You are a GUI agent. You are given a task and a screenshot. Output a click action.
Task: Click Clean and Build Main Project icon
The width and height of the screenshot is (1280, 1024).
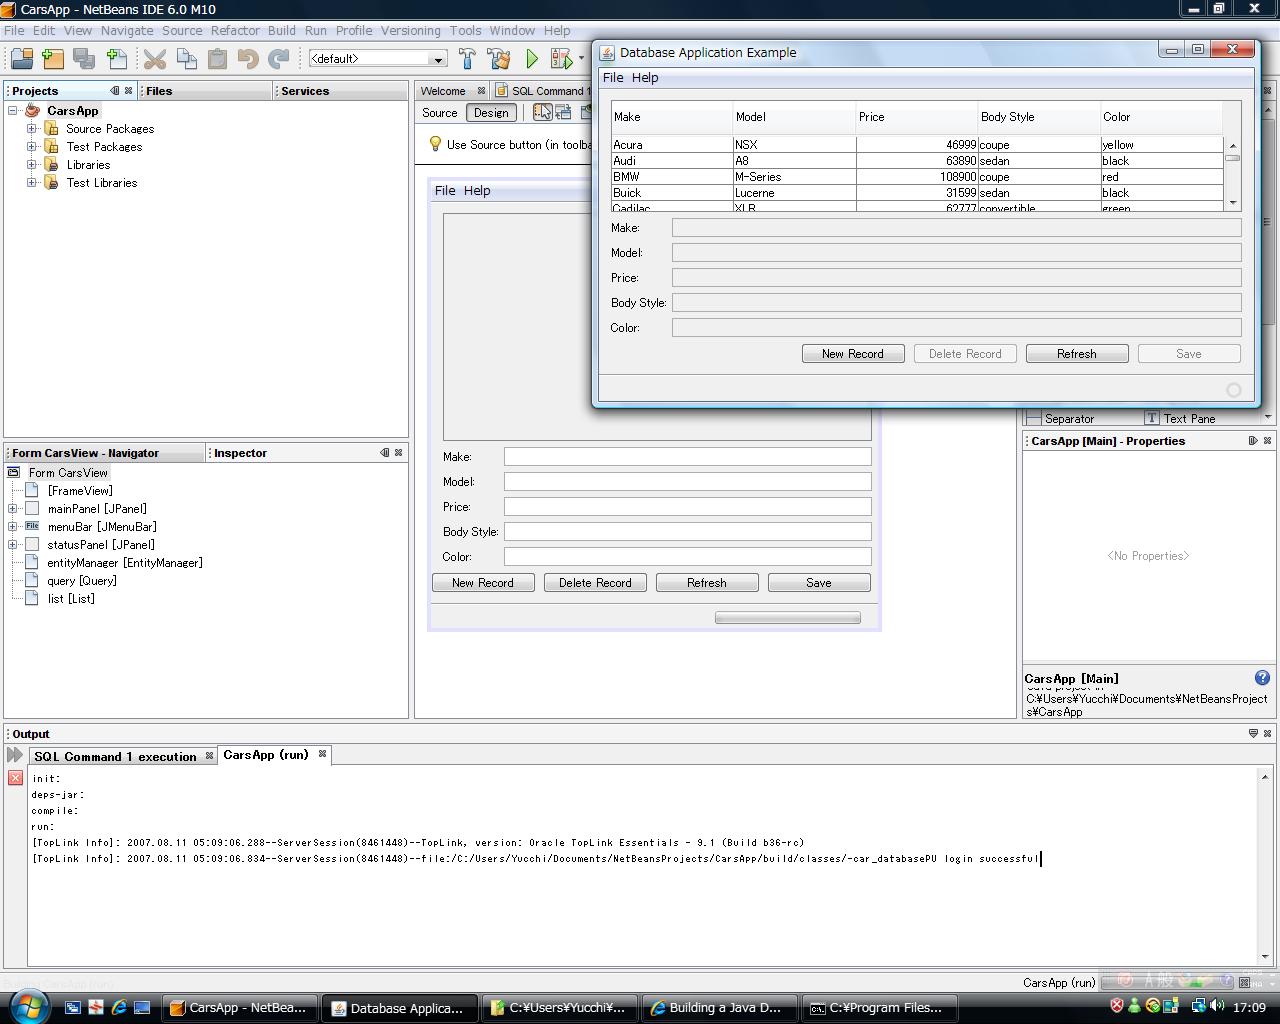coord(498,59)
